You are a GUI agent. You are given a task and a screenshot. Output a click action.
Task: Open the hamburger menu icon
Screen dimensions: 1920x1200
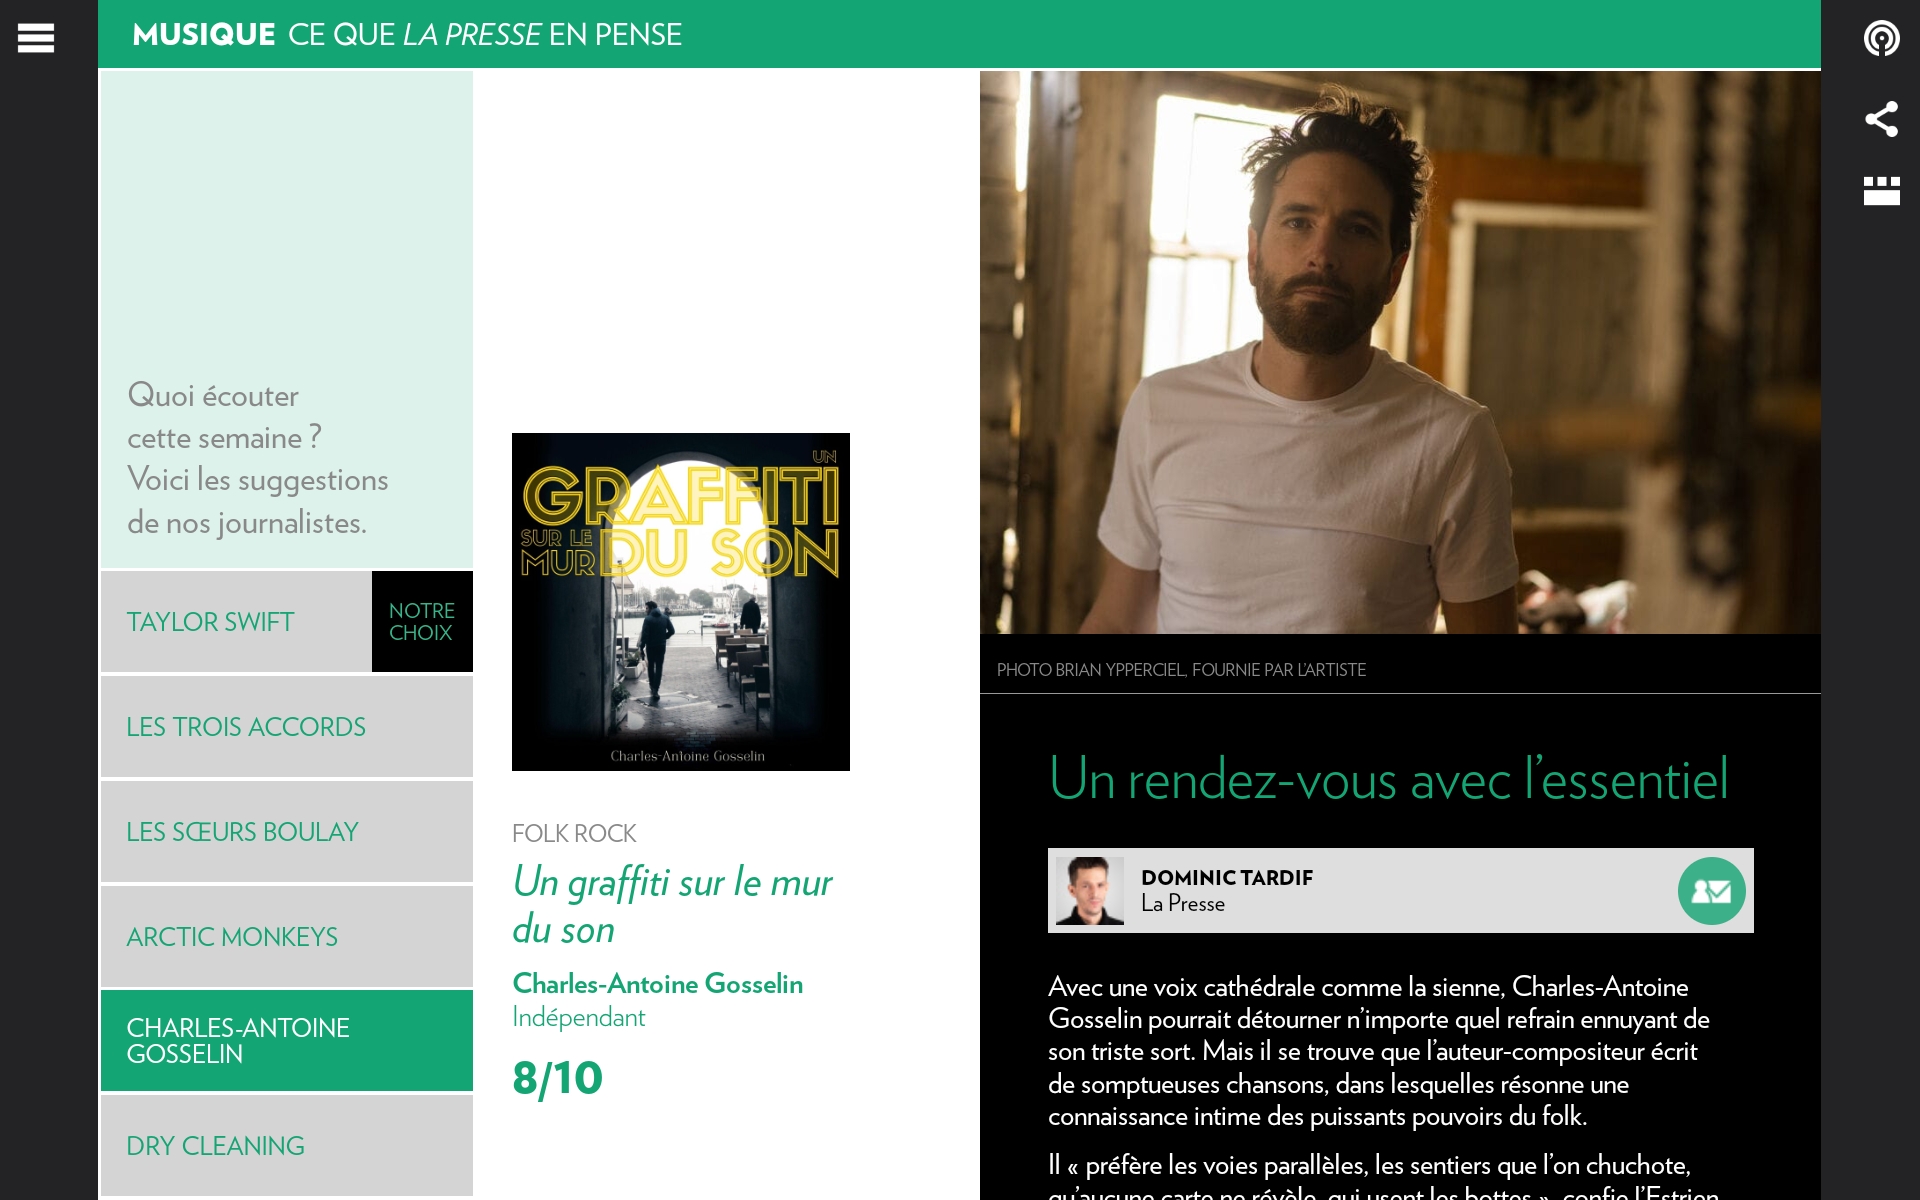click(x=36, y=38)
